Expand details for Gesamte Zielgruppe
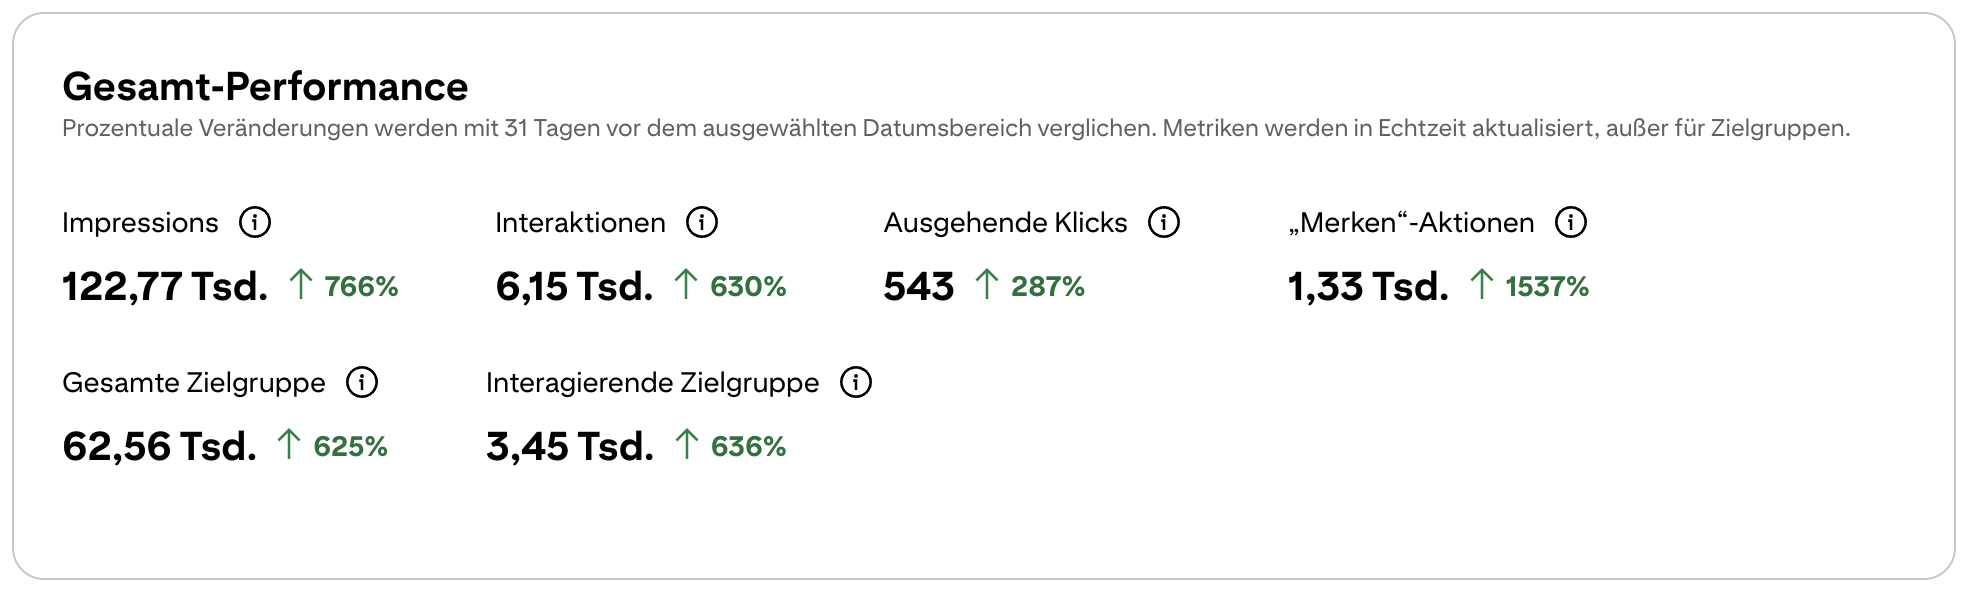Image resolution: width=1966 pixels, height=594 pixels. [x=193, y=381]
